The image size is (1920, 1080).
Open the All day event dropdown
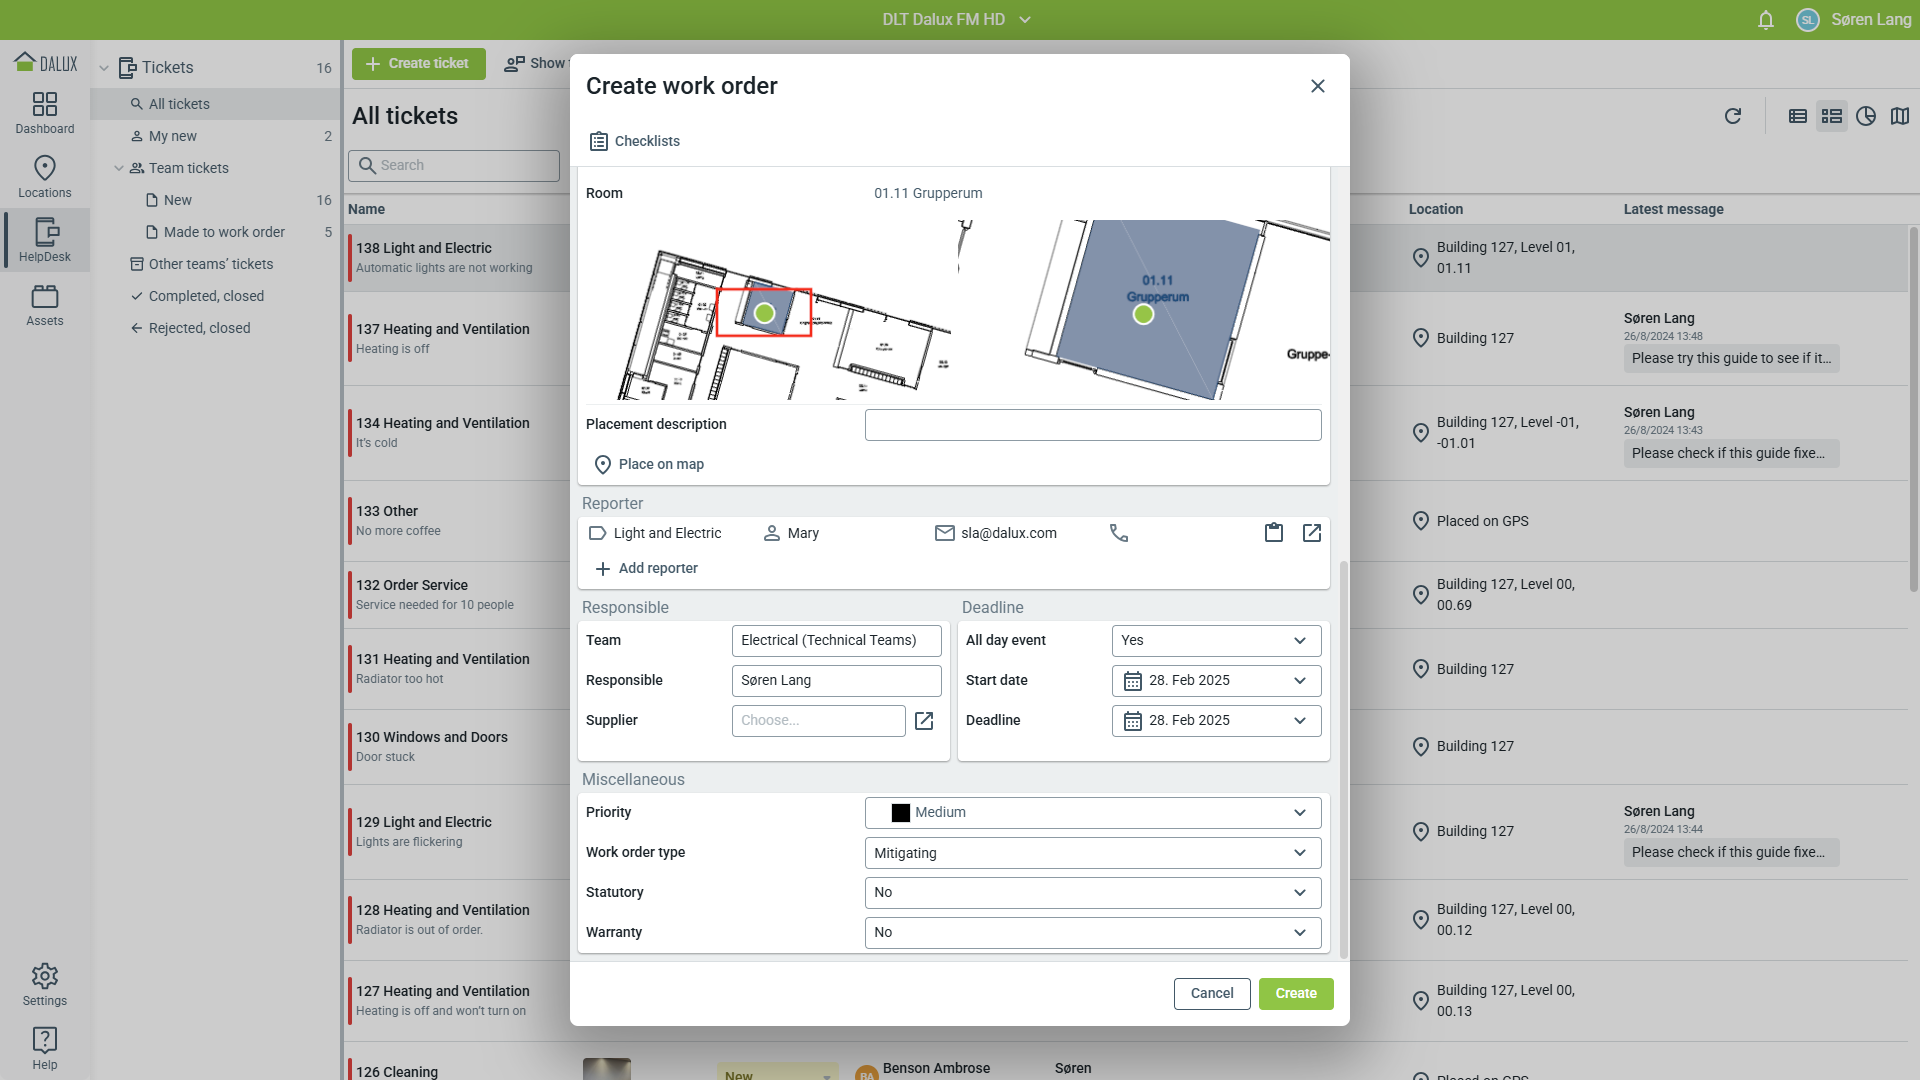tap(1216, 640)
